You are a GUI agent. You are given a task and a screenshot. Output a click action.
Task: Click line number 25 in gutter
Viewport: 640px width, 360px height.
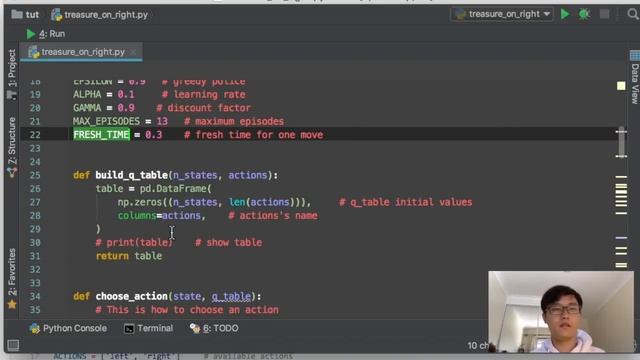35,175
